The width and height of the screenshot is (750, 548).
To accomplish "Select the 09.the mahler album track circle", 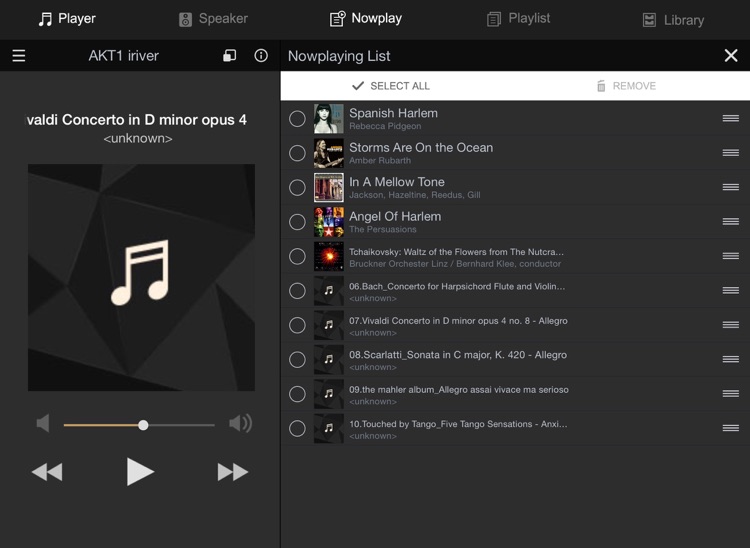I will coord(297,394).
